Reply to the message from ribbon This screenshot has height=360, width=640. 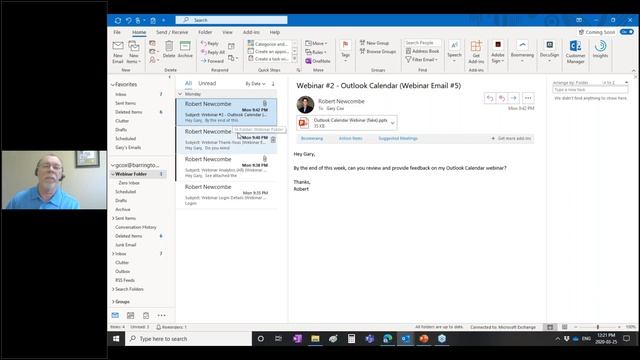[210, 43]
